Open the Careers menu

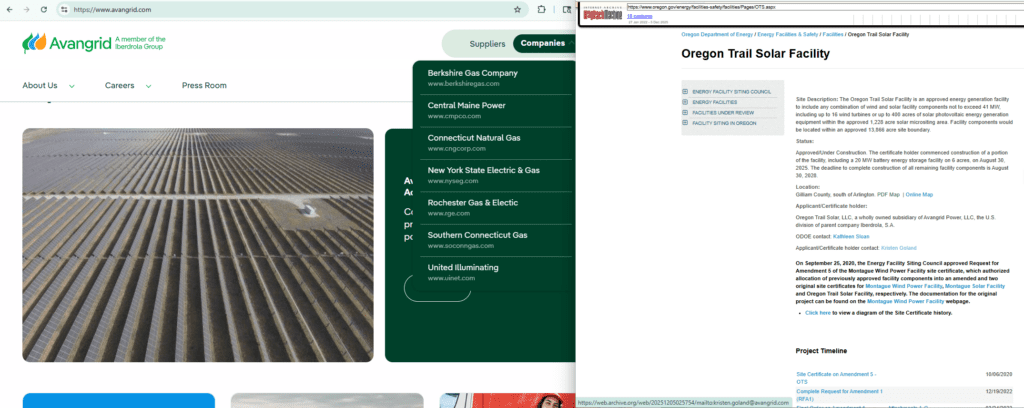[120, 86]
